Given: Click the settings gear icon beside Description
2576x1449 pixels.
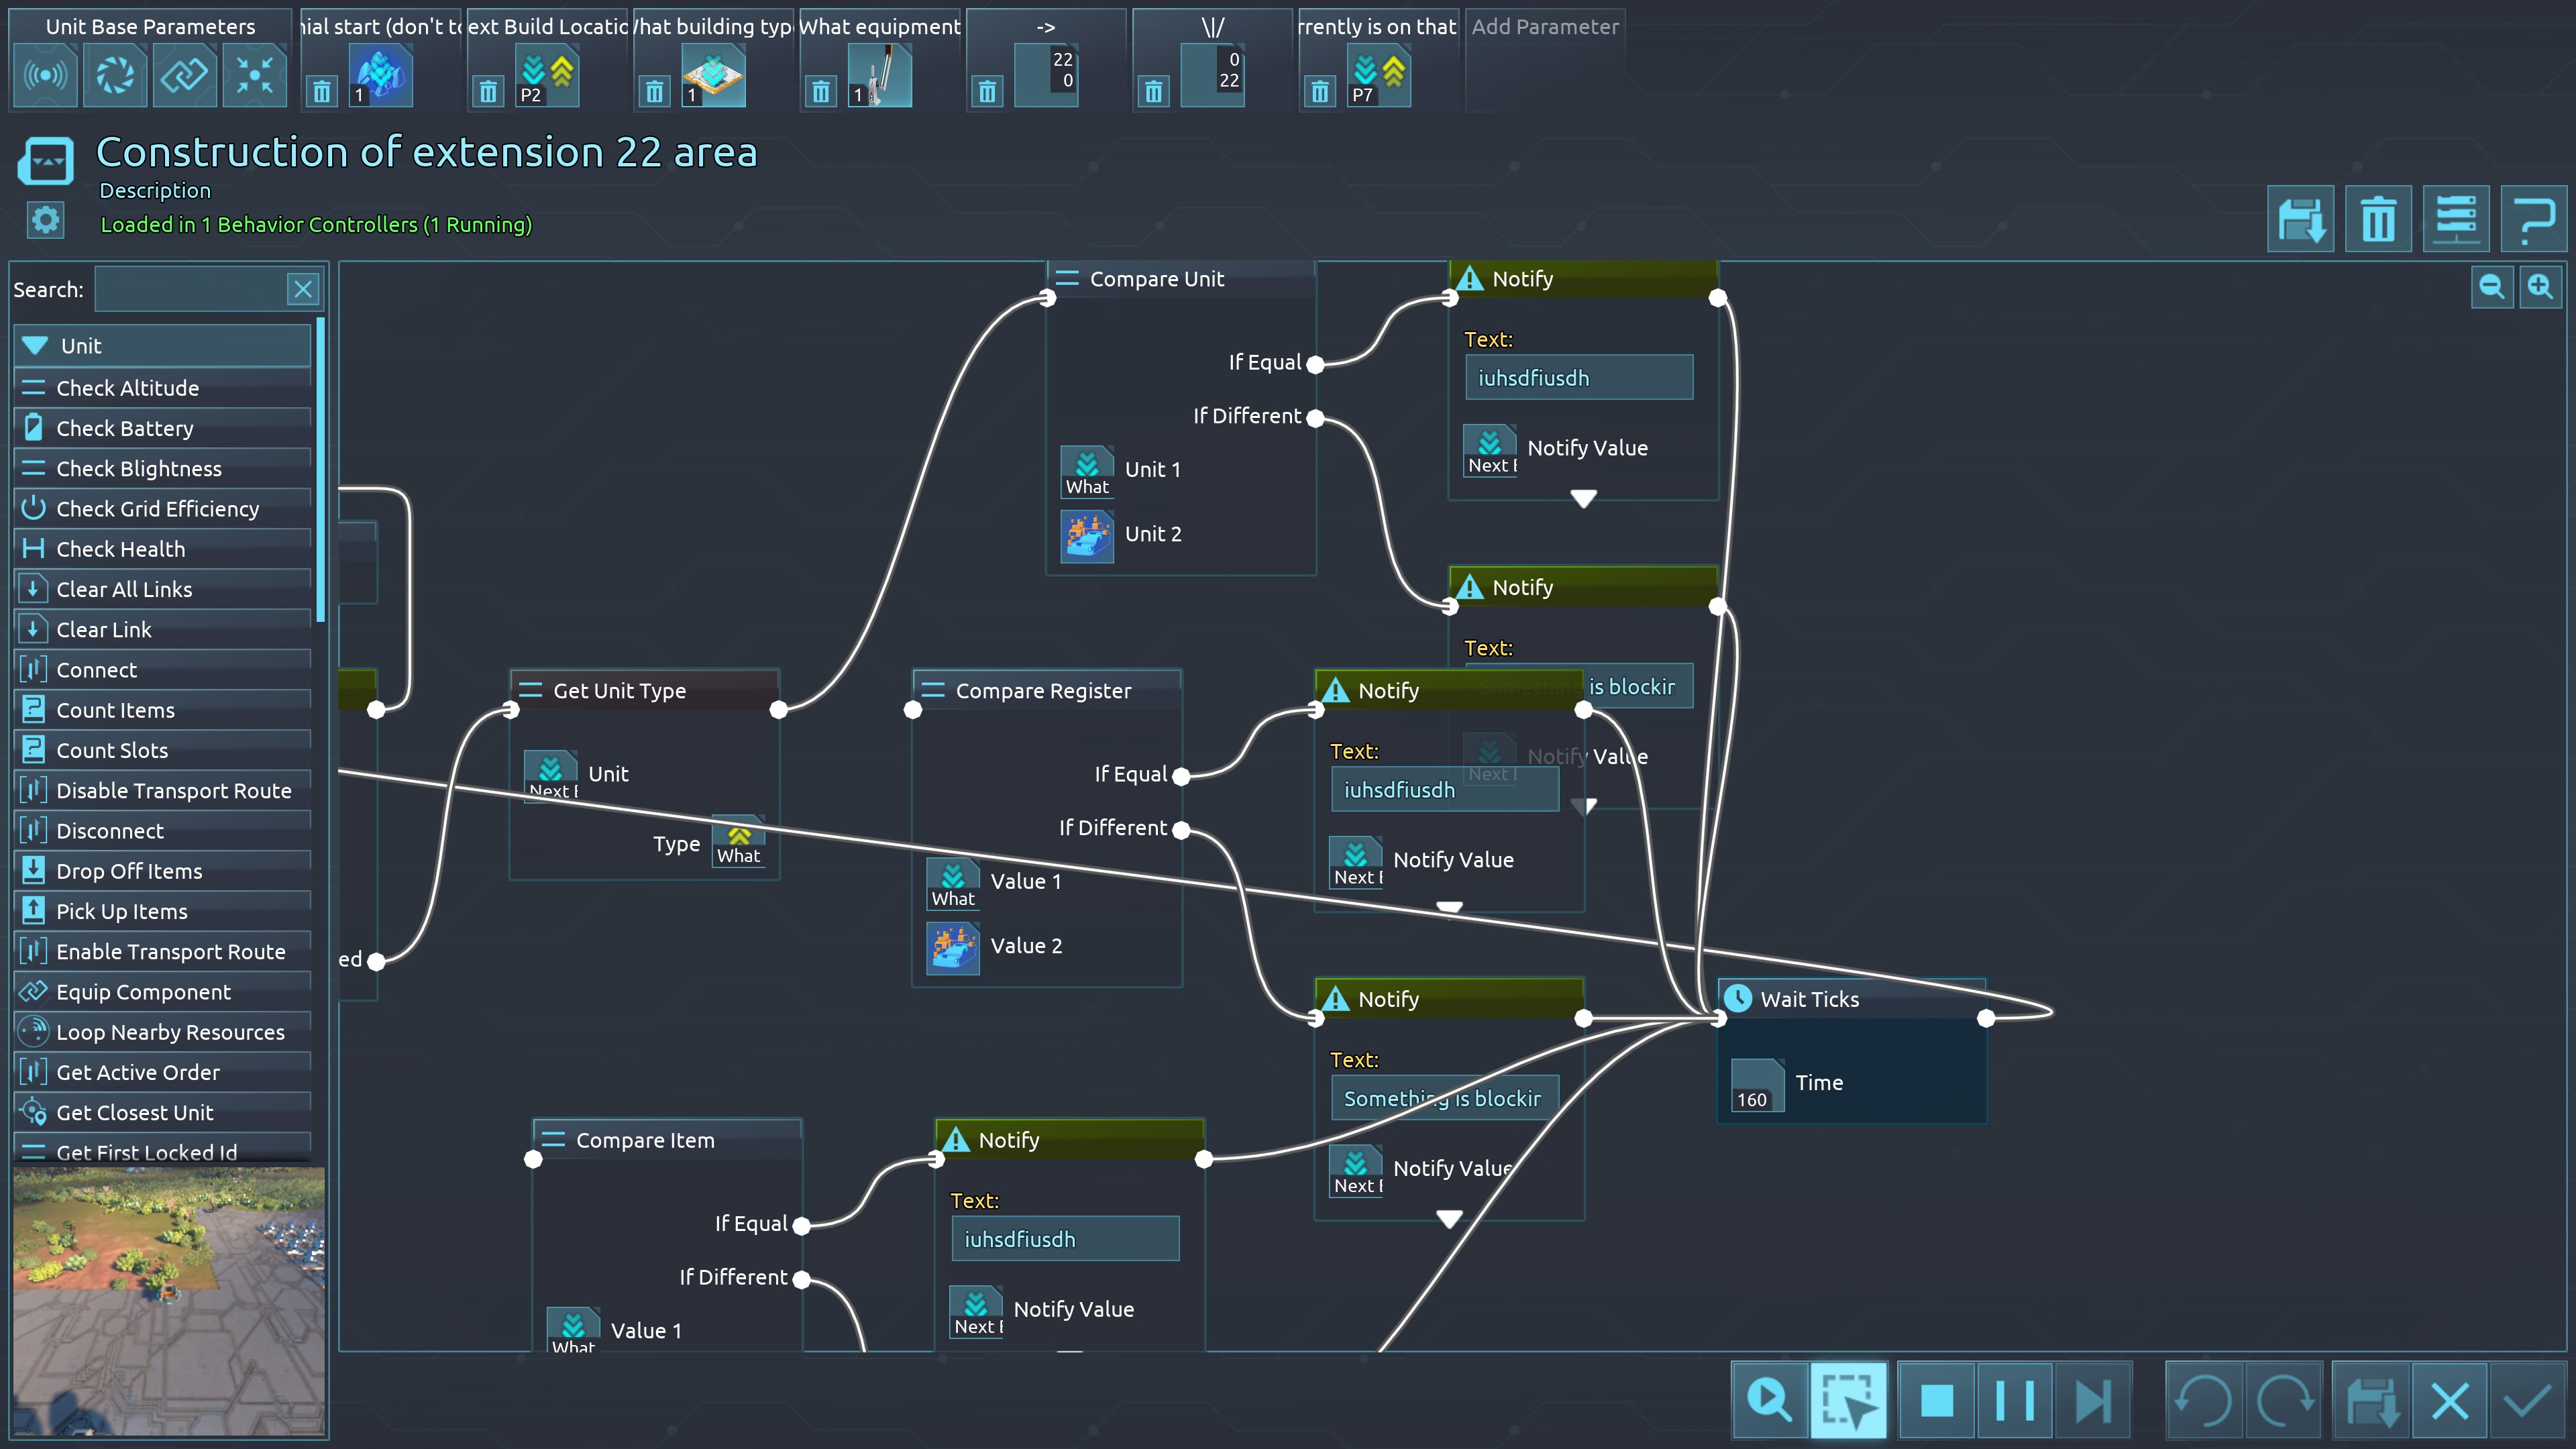Looking at the screenshot, I should click(45, 220).
